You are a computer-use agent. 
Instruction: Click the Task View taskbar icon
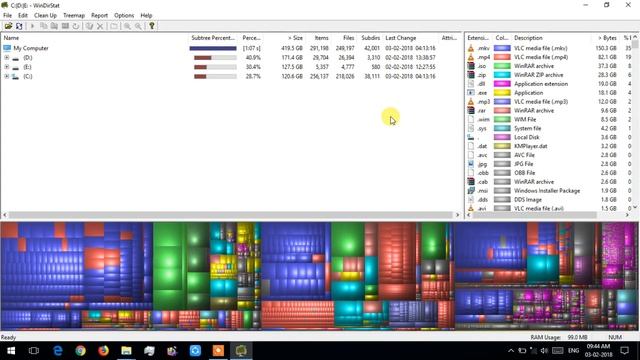(x=34, y=351)
